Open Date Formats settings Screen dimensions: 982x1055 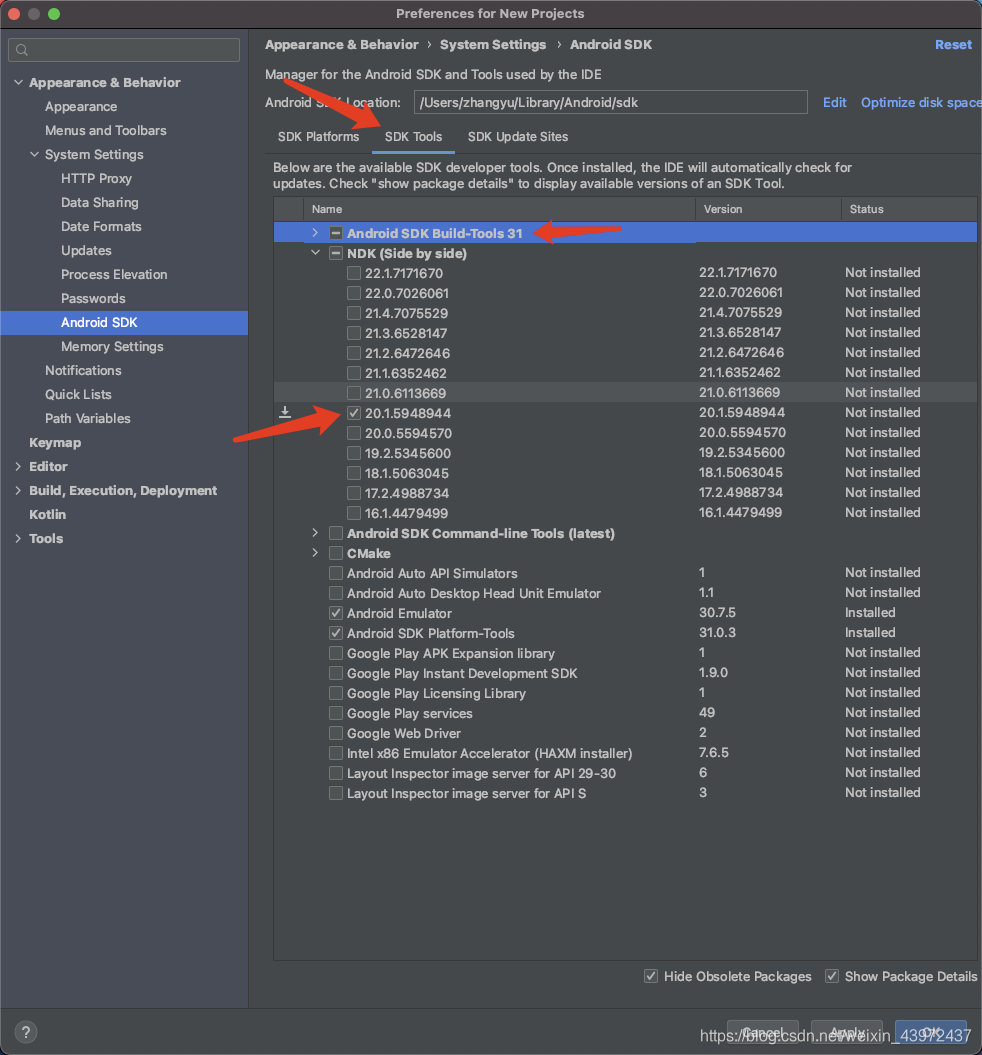click(x=101, y=227)
